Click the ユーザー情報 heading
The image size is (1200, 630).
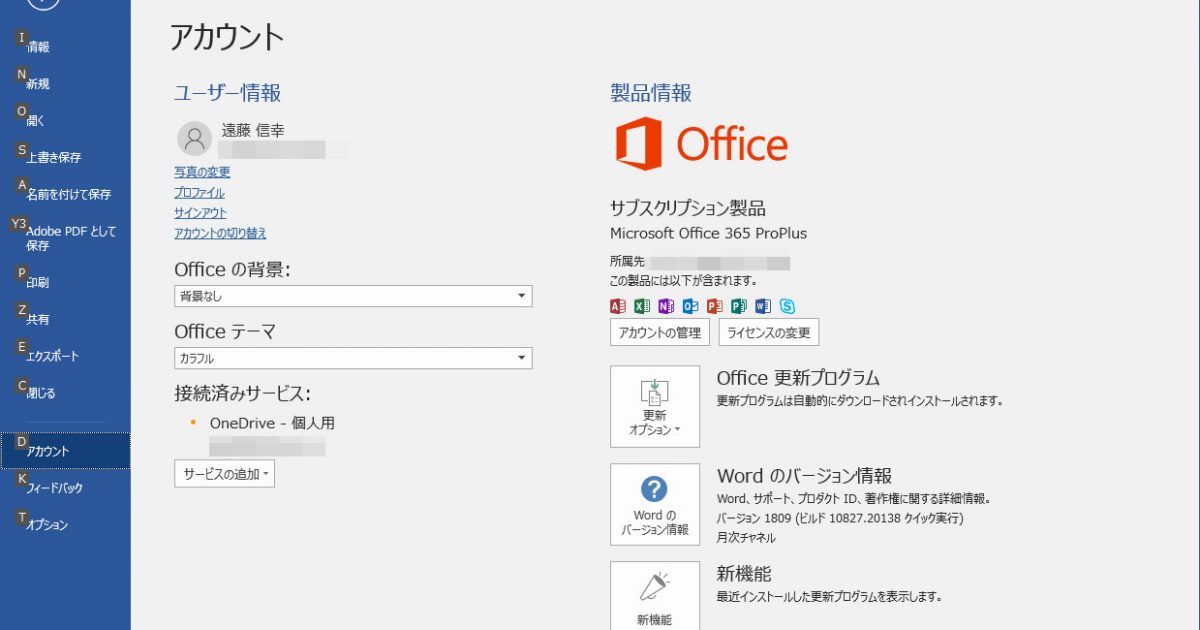pos(227,93)
